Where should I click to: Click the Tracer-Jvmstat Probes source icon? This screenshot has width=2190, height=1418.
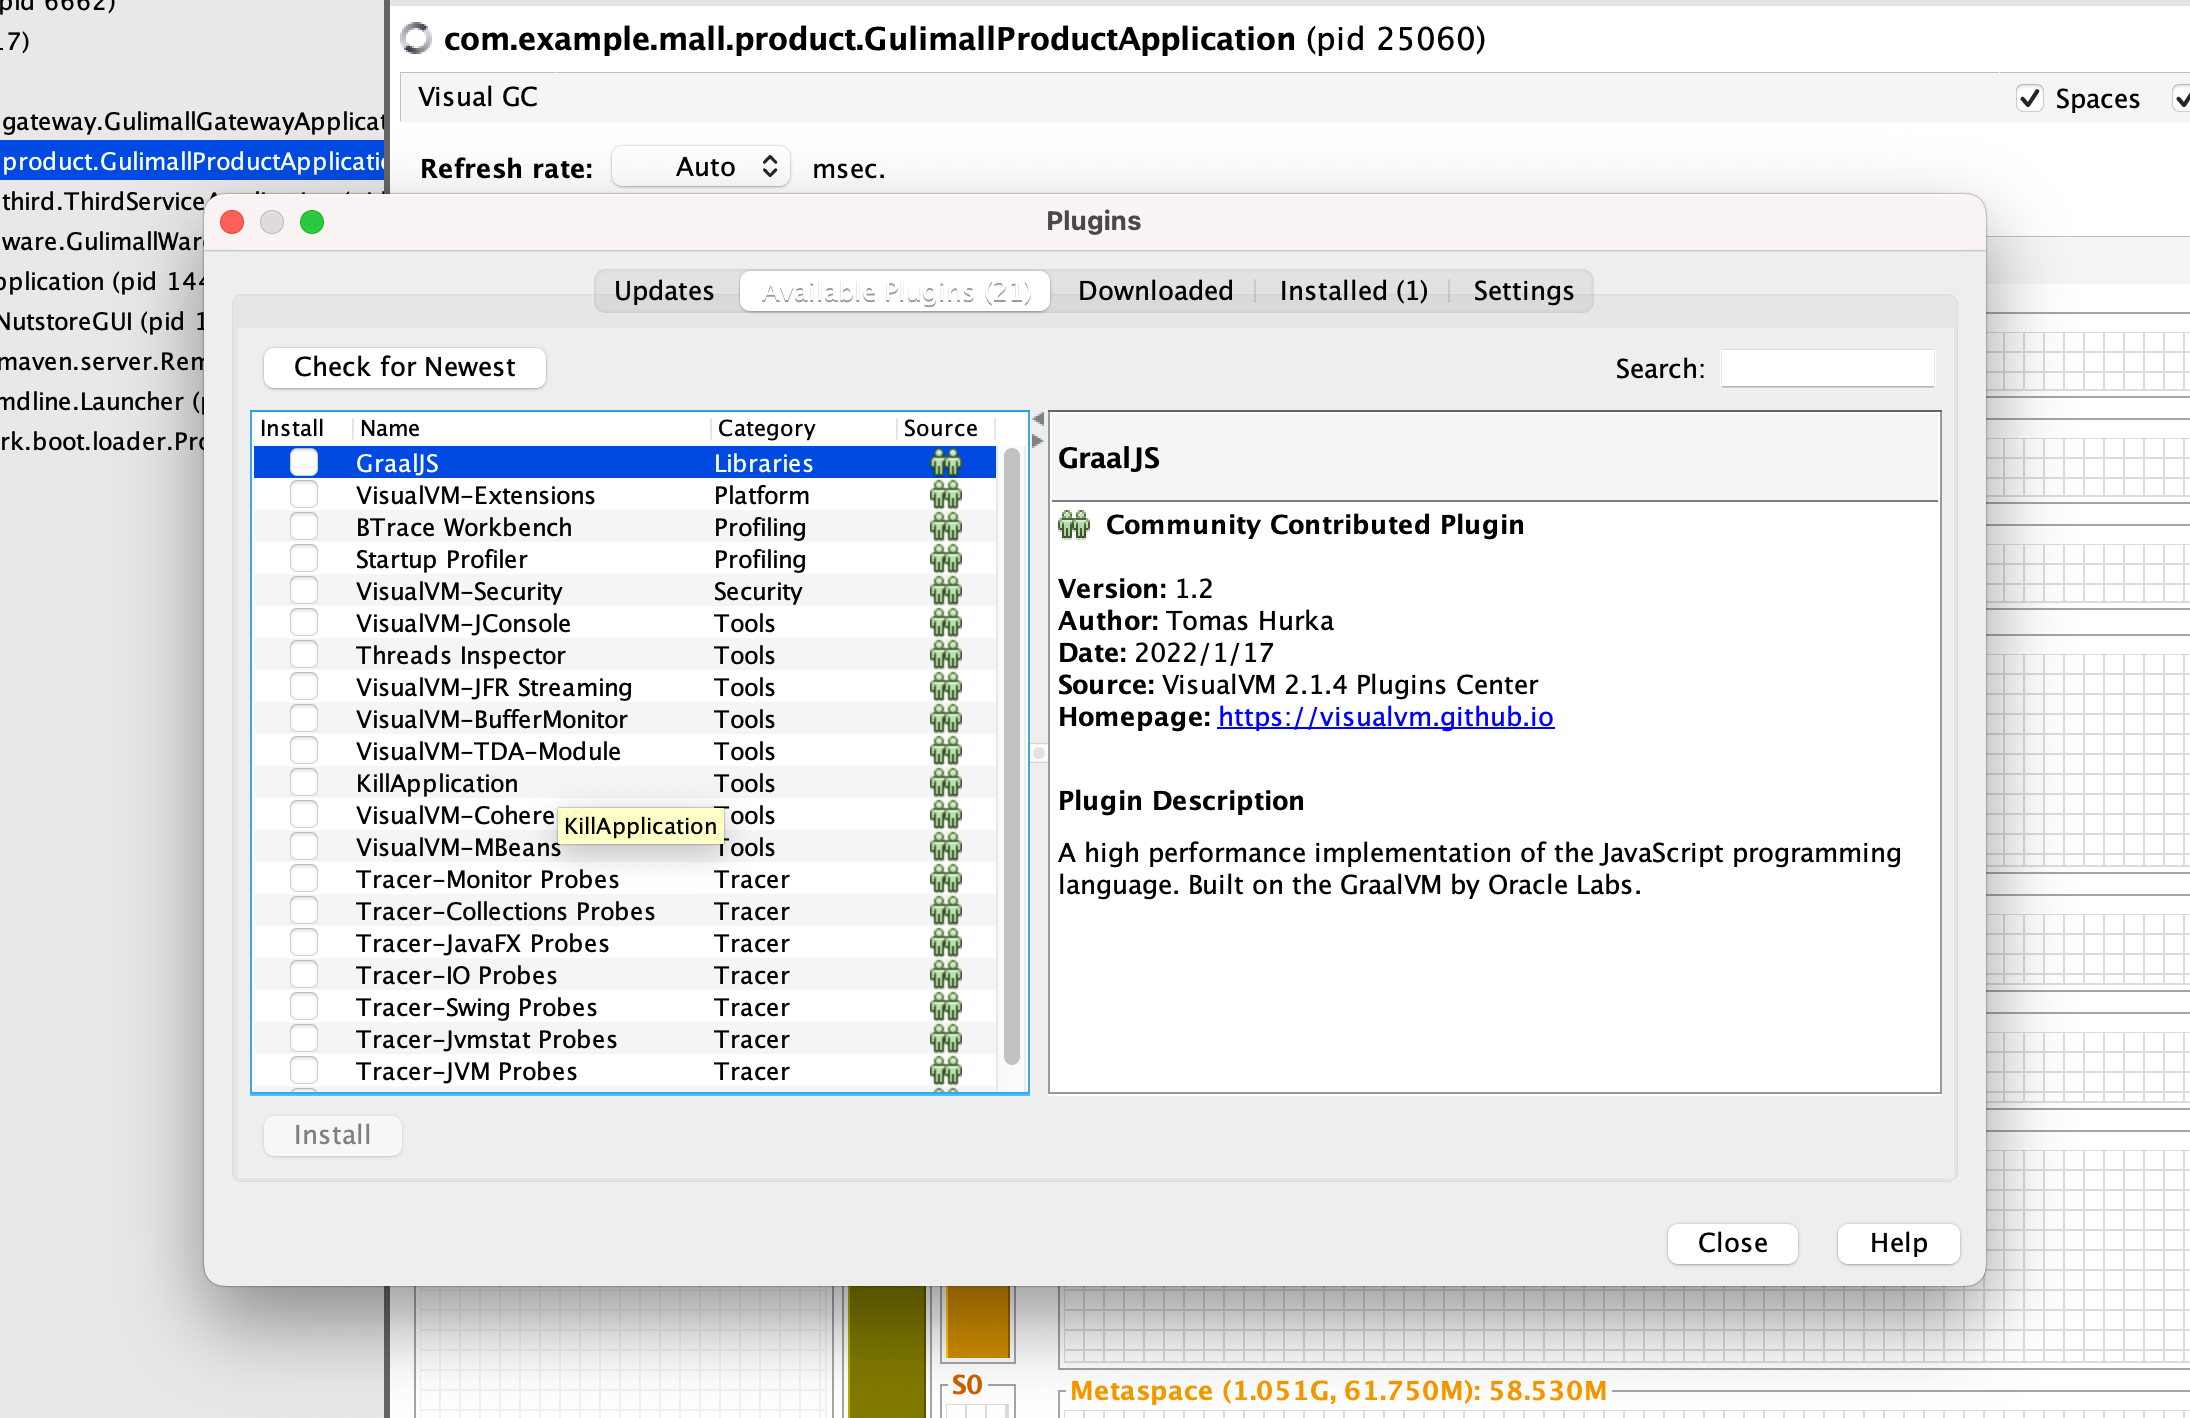pos(945,1039)
